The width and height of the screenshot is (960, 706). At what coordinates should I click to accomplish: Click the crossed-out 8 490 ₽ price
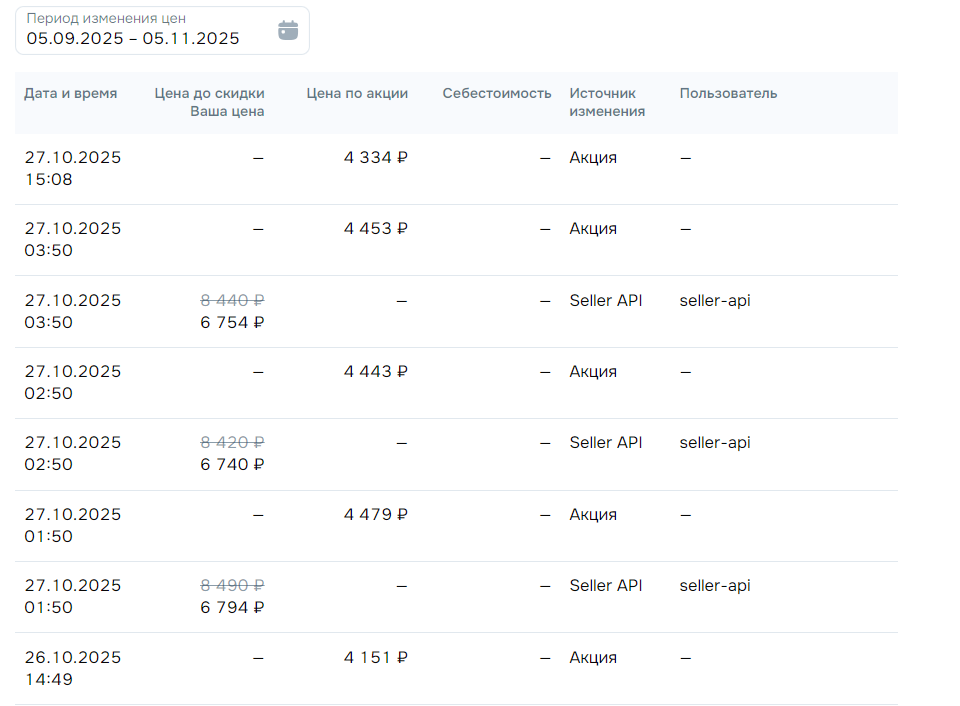pos(232,586)
